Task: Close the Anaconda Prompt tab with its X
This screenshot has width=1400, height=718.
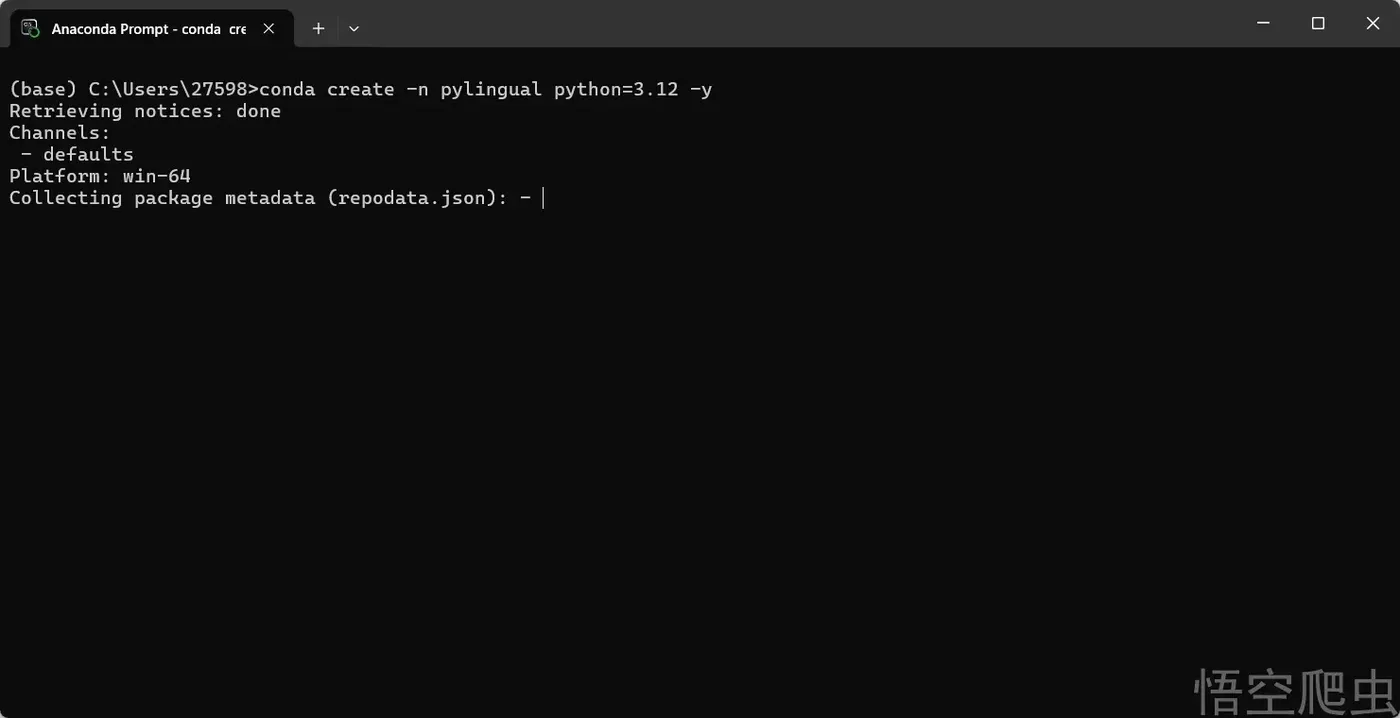Action: [268, 28]
